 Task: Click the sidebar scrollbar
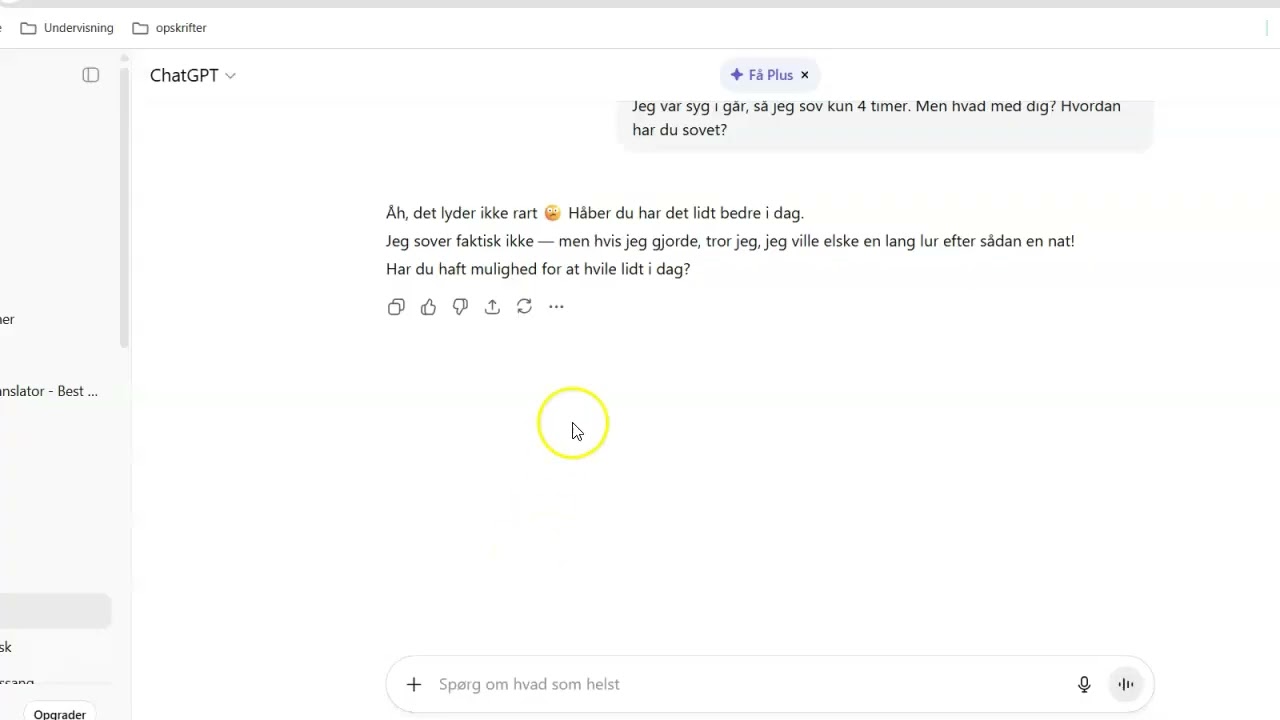(124, 207)
